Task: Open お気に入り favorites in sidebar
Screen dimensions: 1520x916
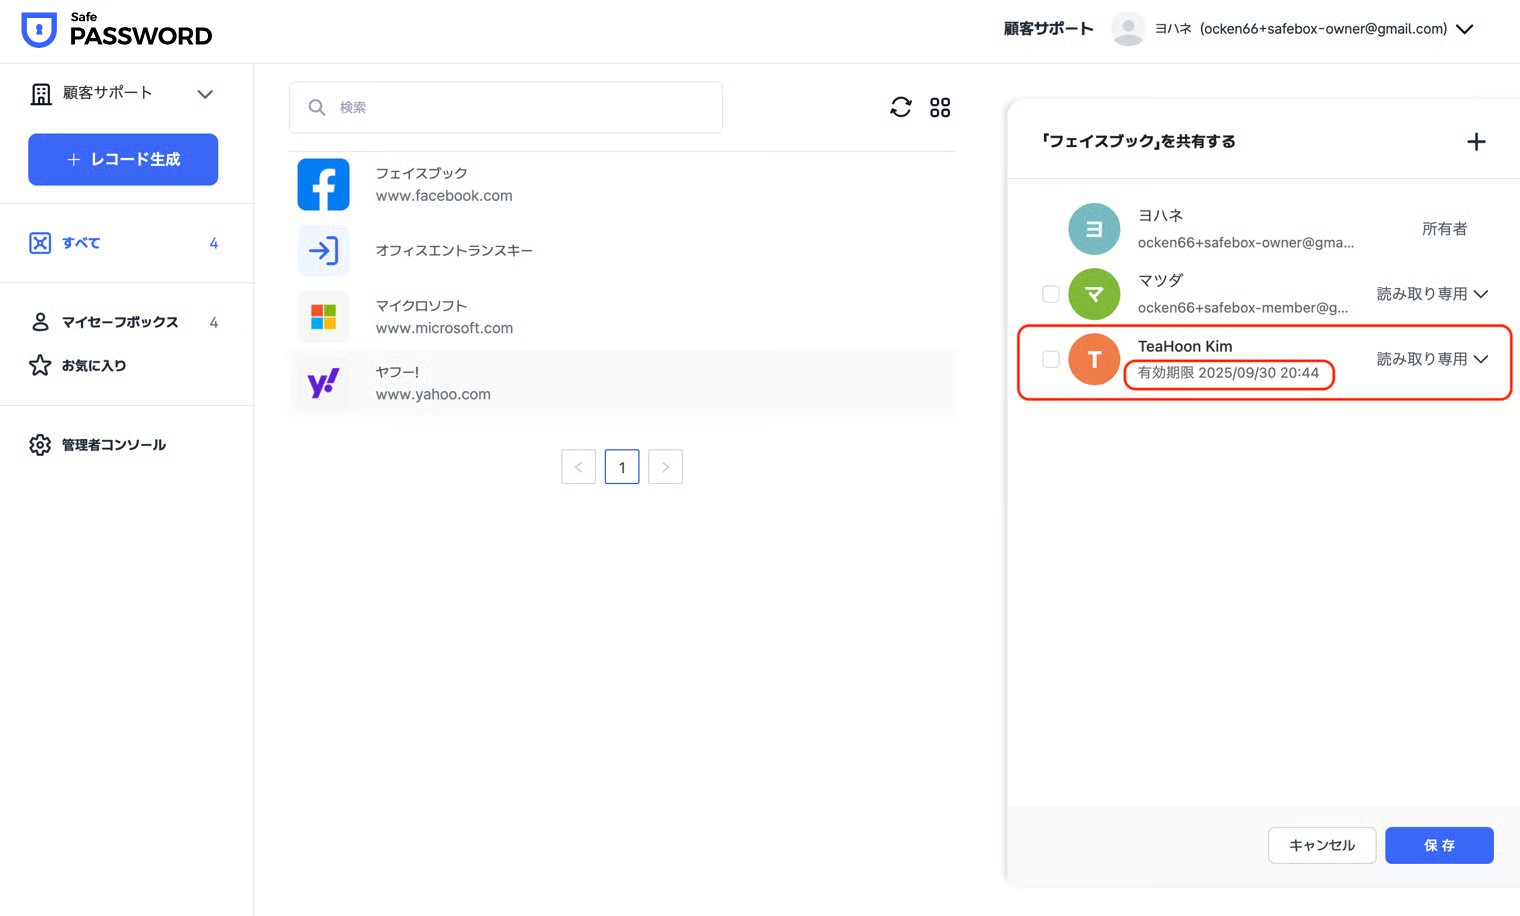Action: pyautogui.click(x=94, y=366)
